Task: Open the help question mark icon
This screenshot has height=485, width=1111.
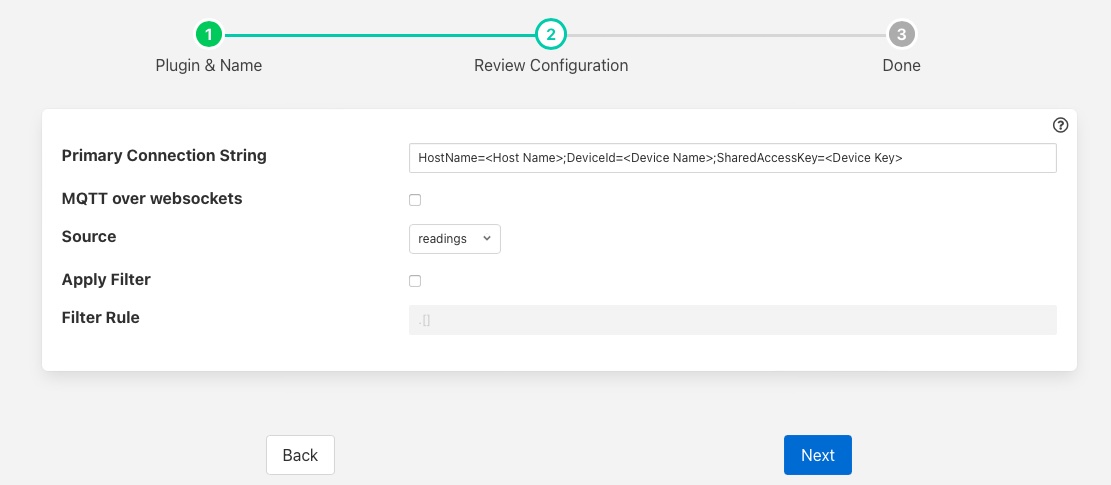Action: 1061,126
